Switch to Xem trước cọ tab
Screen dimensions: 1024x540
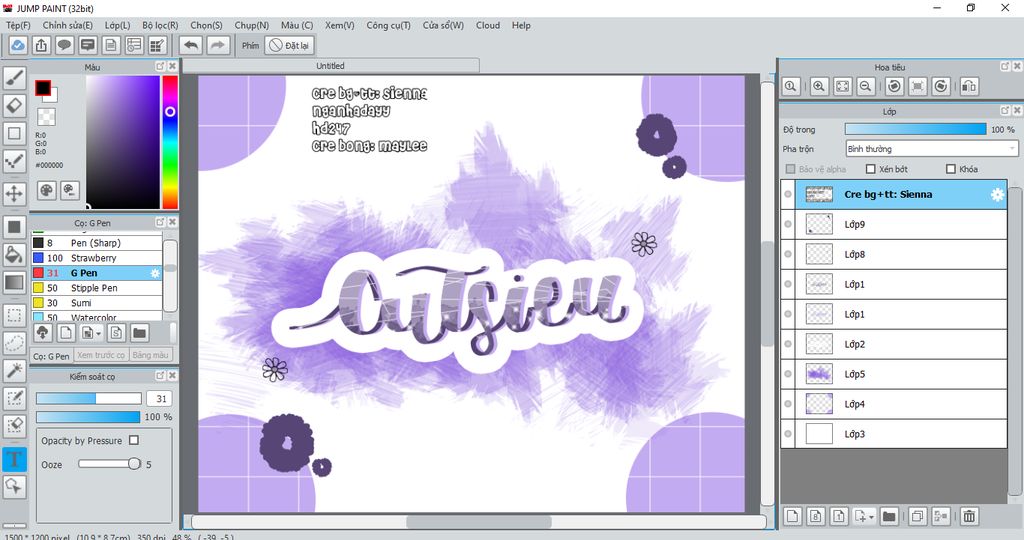(101, 355)
